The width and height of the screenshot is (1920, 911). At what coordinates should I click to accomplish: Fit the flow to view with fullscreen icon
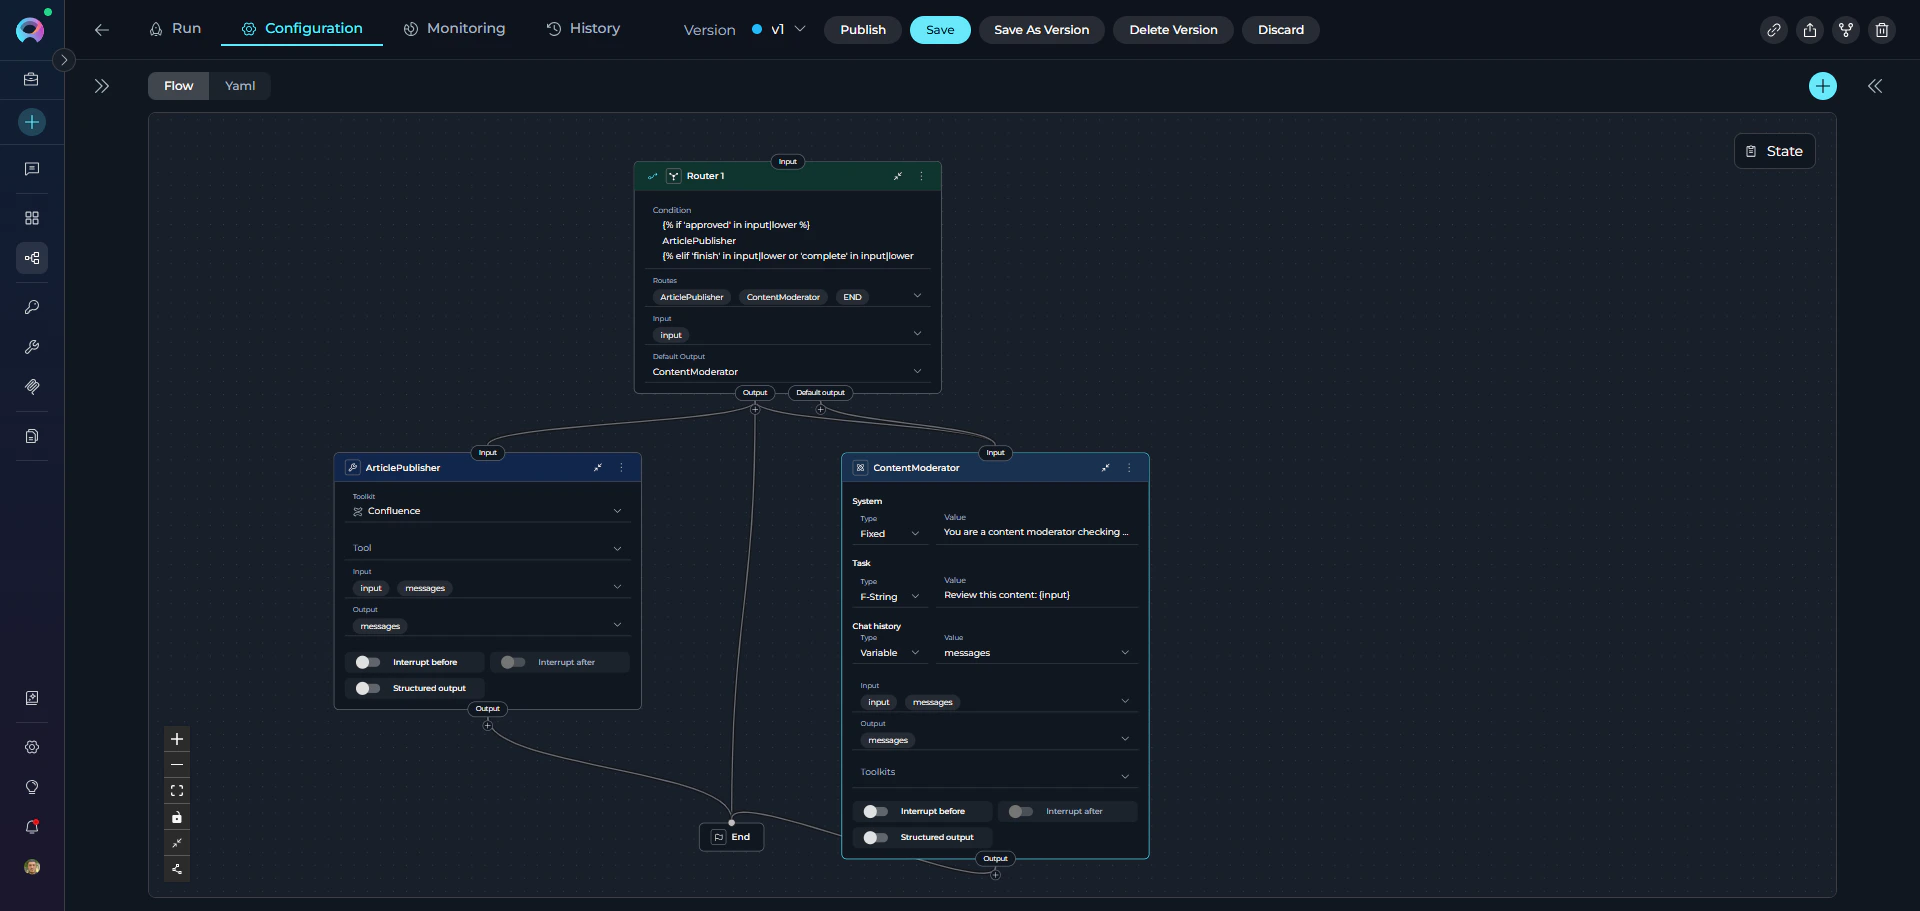[177, 790]
